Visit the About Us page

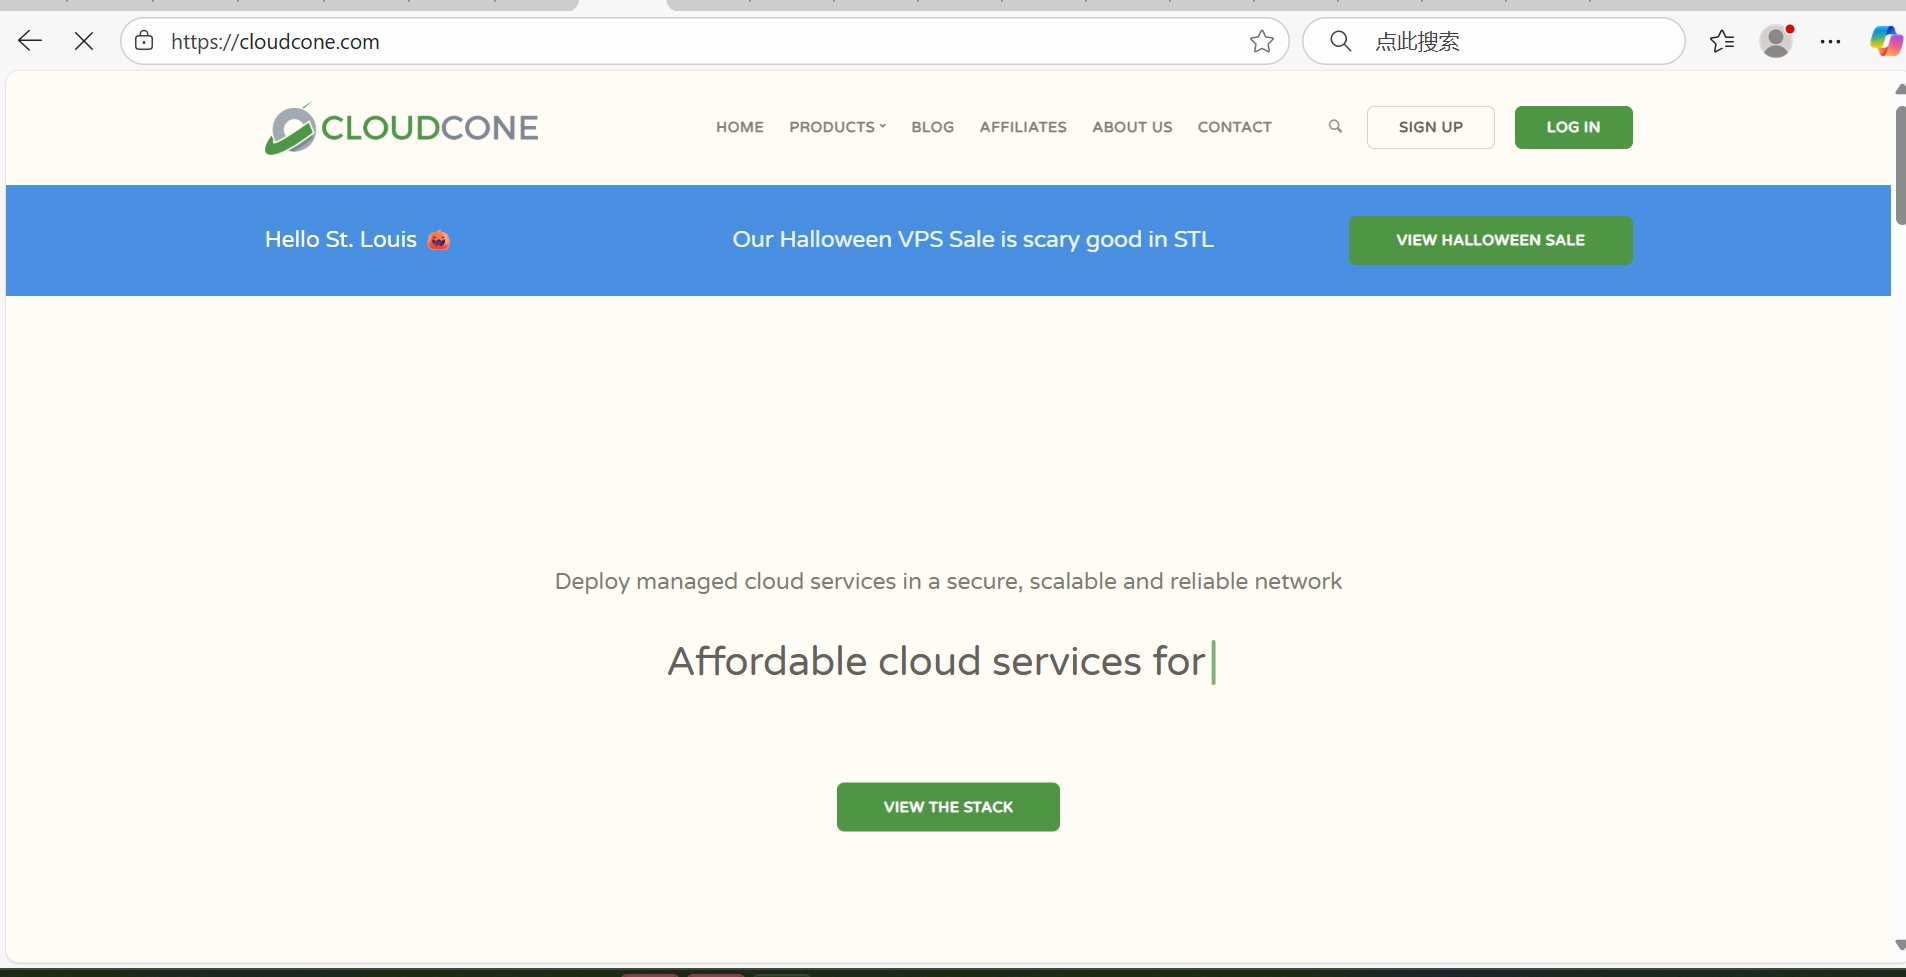pyautogui.click(x=1132, y=127)
